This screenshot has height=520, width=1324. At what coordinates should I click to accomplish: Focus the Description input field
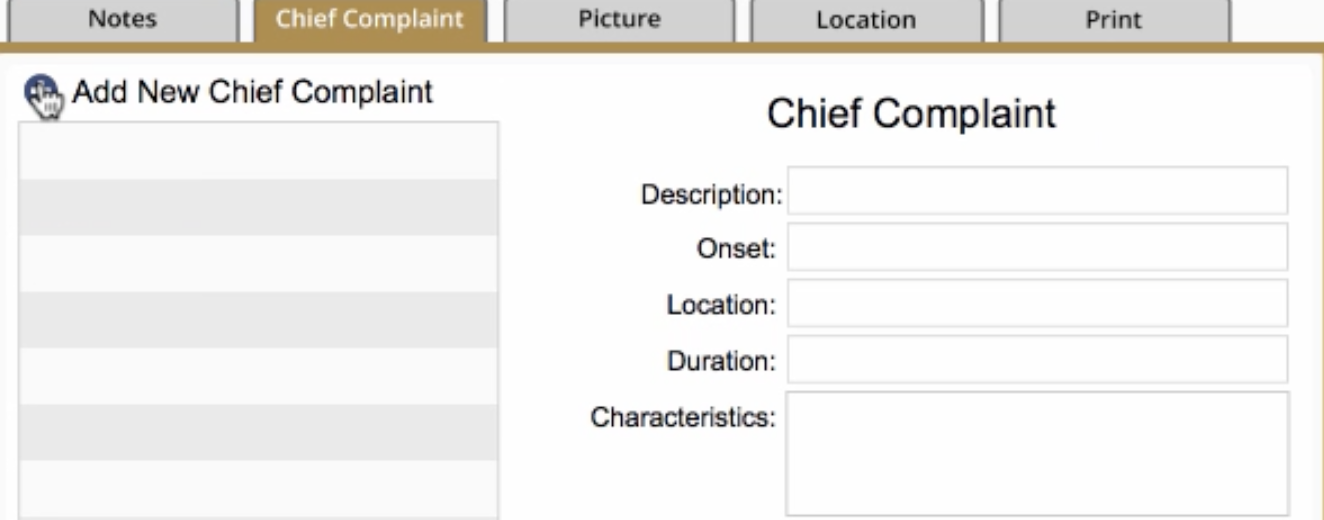click(x=1037, y=191)
